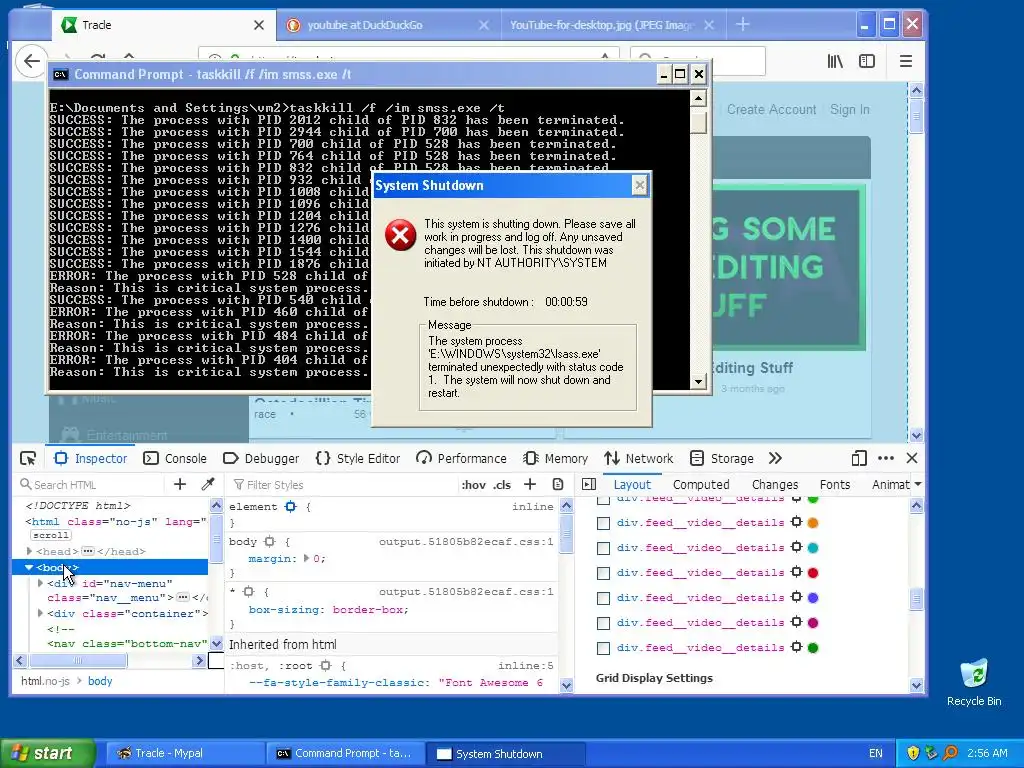1024x768 pixels.
Task: Switch to the Layout sidebar tab
Action: click(x=632, y=485)
